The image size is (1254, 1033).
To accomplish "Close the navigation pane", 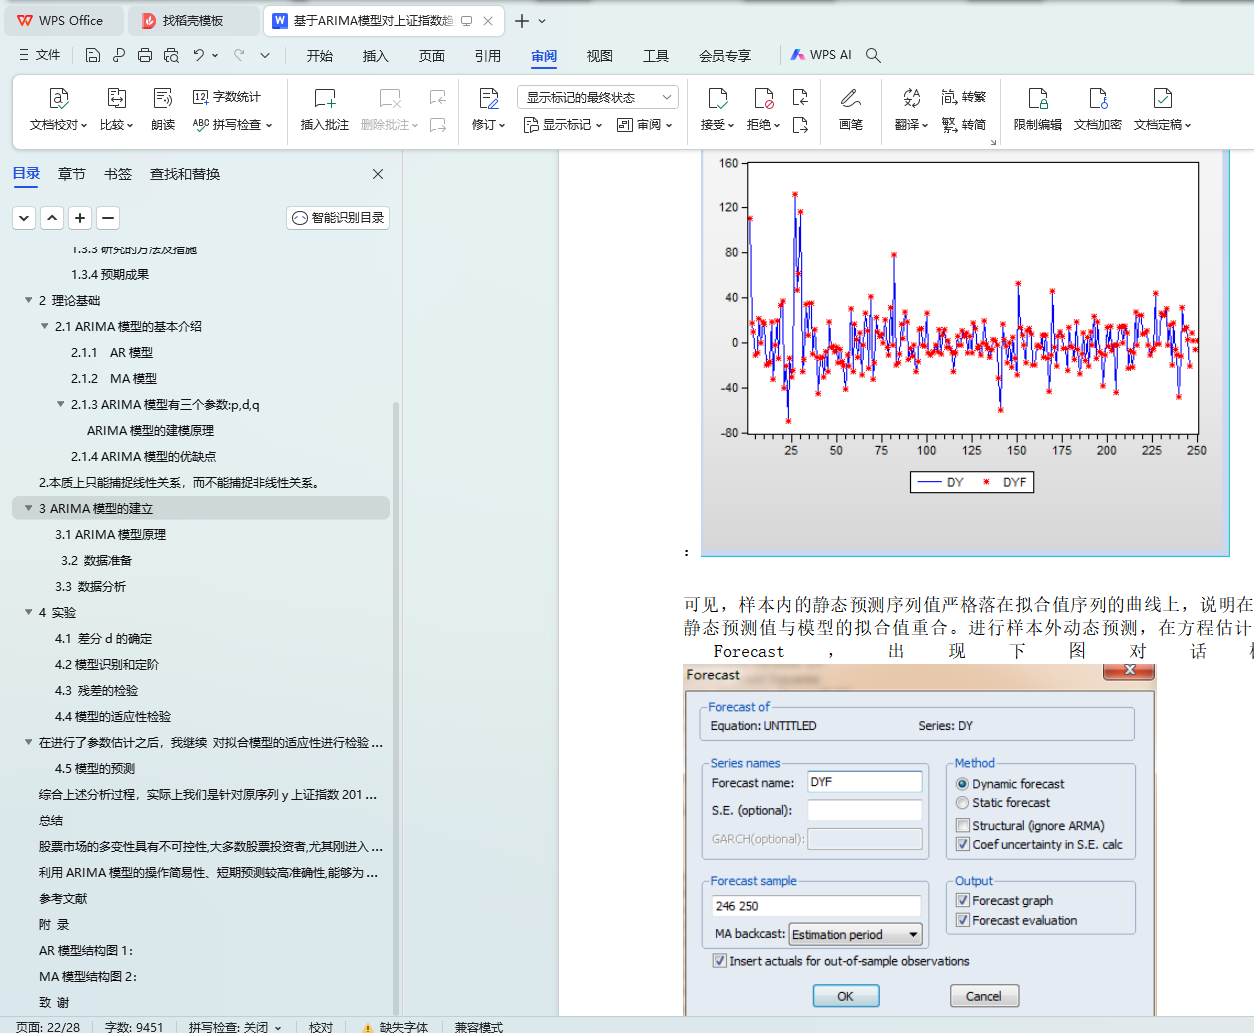I will 378,174.
